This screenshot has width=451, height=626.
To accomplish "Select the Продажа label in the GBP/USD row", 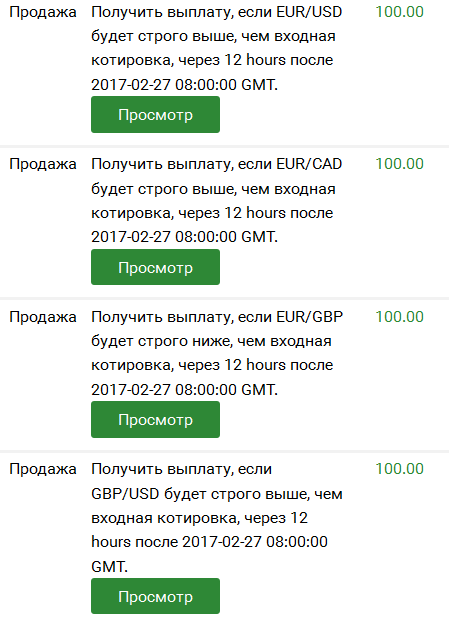I will point(43,470).
